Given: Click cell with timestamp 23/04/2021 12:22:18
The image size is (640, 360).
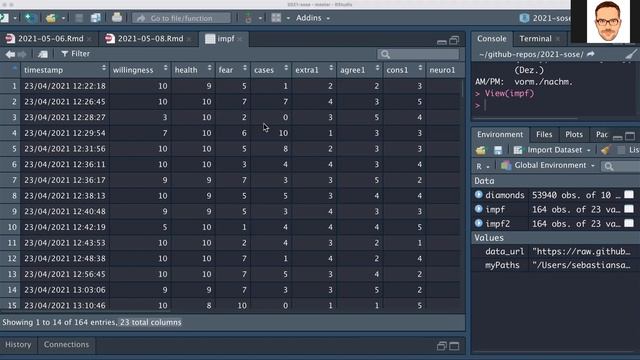Looking at the screenshot, I should pyautogui.click(x=65, y=86).
